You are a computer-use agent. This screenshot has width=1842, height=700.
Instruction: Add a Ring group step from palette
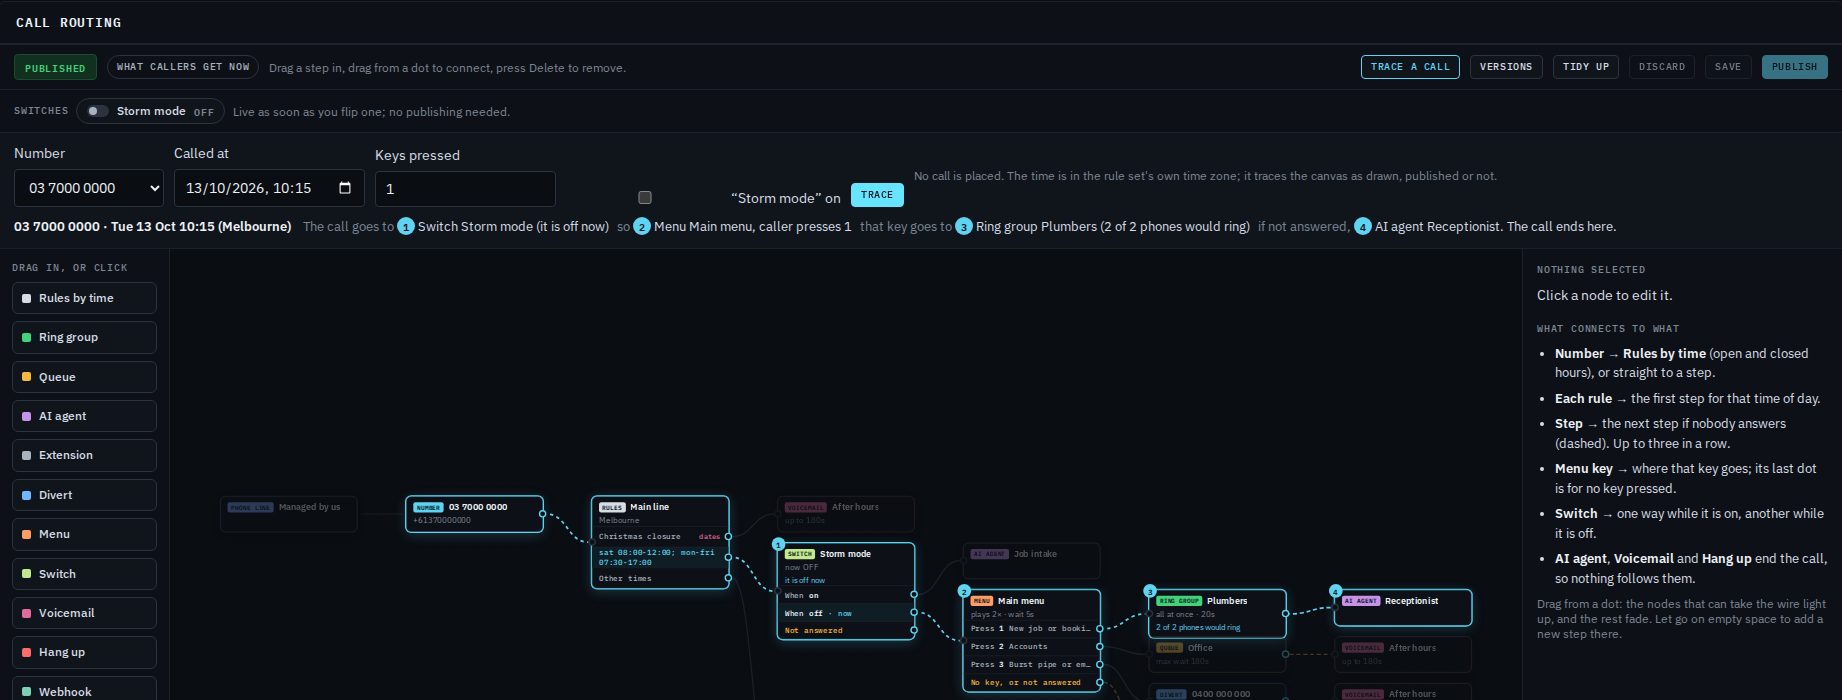click(84, 337)
